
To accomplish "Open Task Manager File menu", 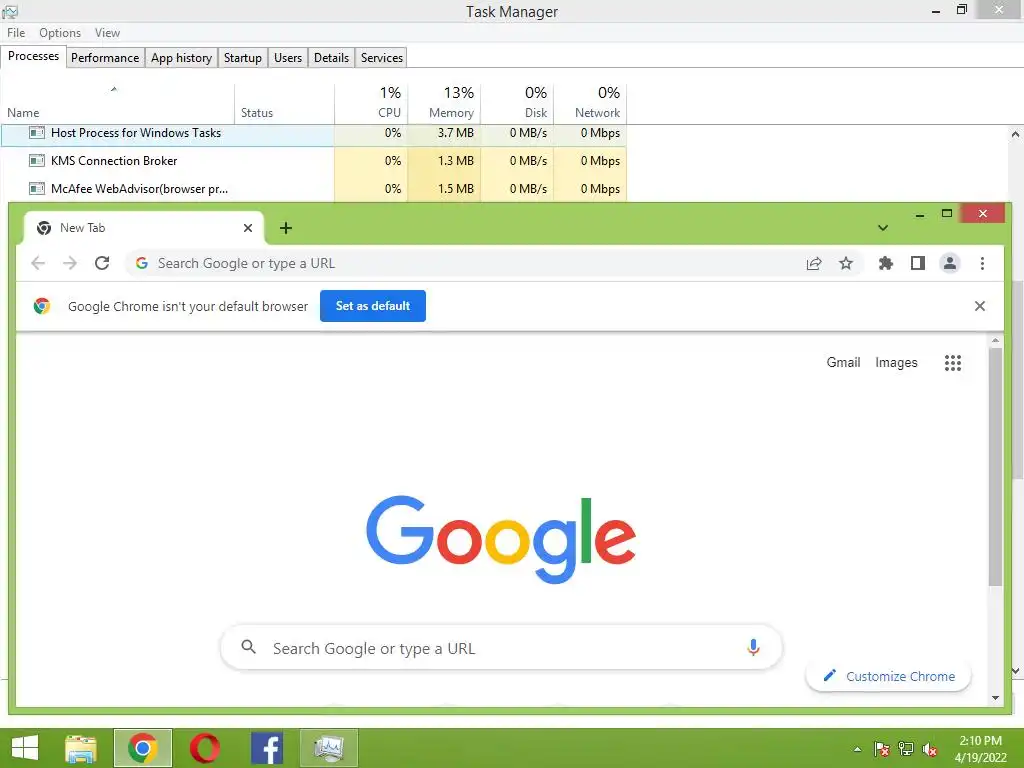I will point(16,33).
